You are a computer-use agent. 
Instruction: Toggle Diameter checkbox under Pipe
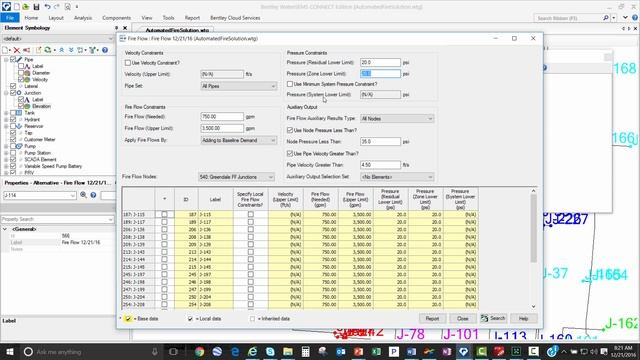pyautogui.click(x=21, y=73)
